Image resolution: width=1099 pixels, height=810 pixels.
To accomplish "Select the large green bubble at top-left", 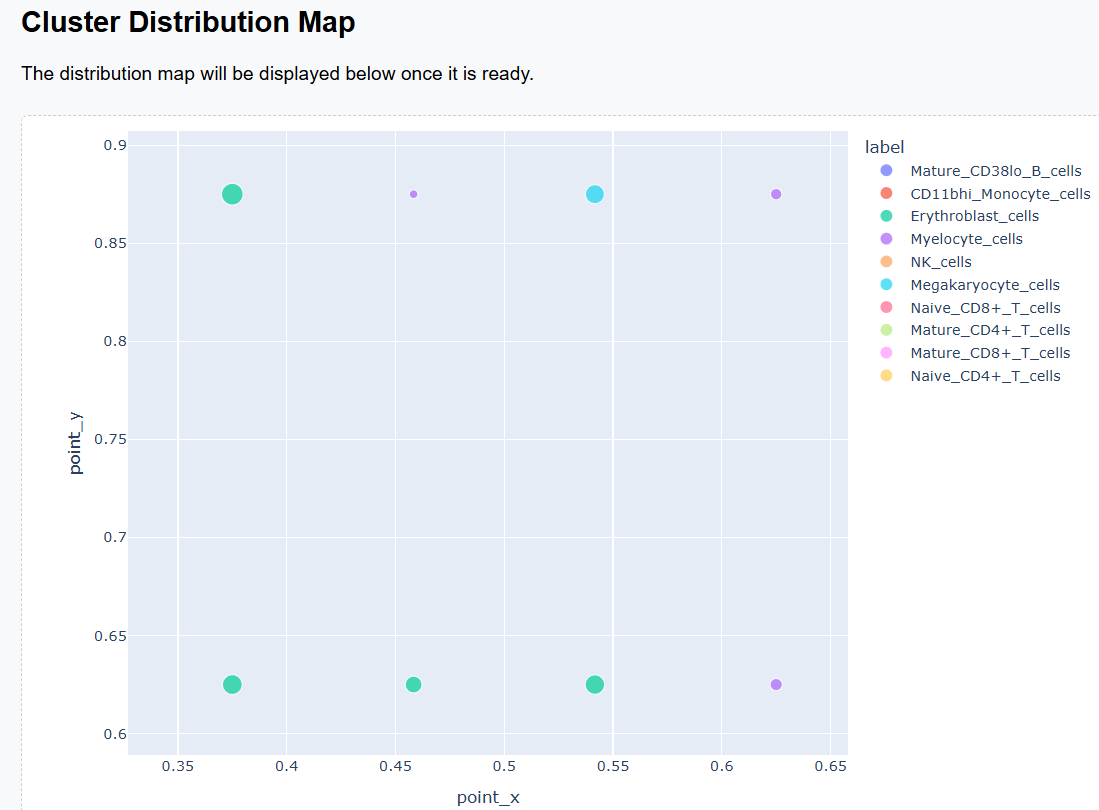I will [x=232, y=194].
